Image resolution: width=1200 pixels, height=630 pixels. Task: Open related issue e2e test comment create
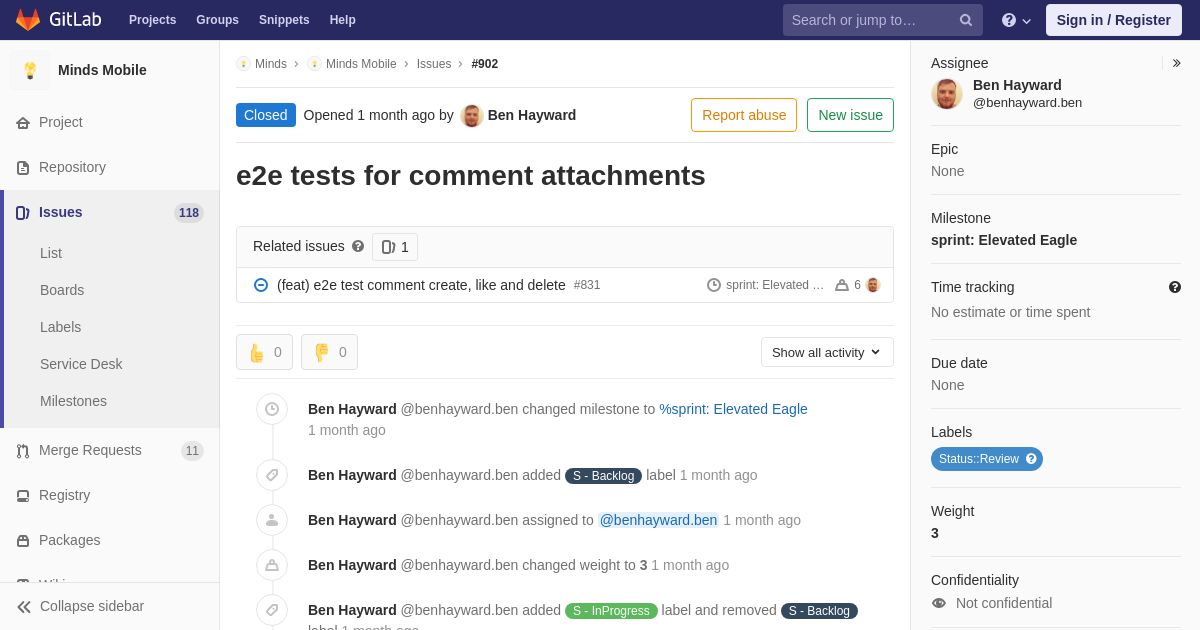coord(421,285)
